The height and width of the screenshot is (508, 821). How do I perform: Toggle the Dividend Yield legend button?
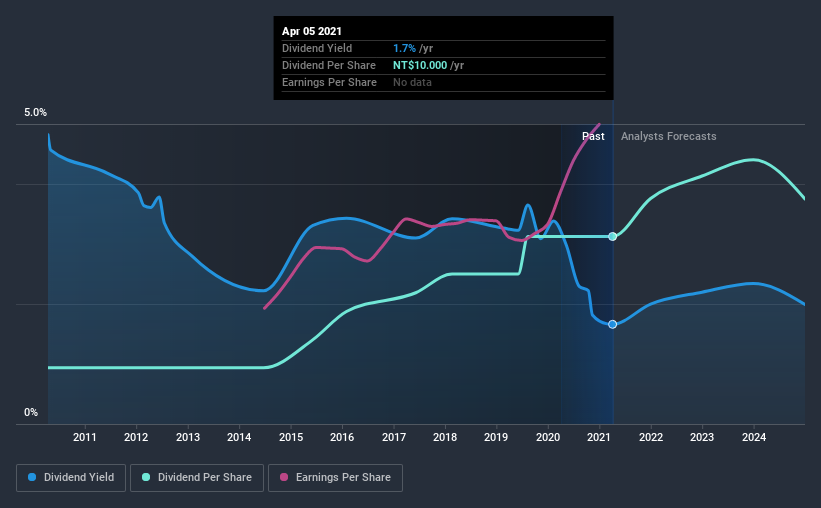(71, 478)
